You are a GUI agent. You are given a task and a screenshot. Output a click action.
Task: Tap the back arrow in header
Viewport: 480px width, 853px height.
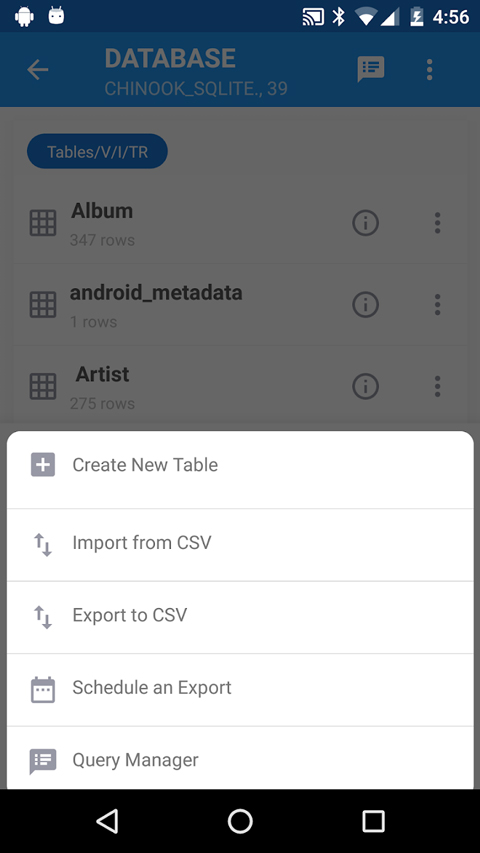(x=38, y=70)
